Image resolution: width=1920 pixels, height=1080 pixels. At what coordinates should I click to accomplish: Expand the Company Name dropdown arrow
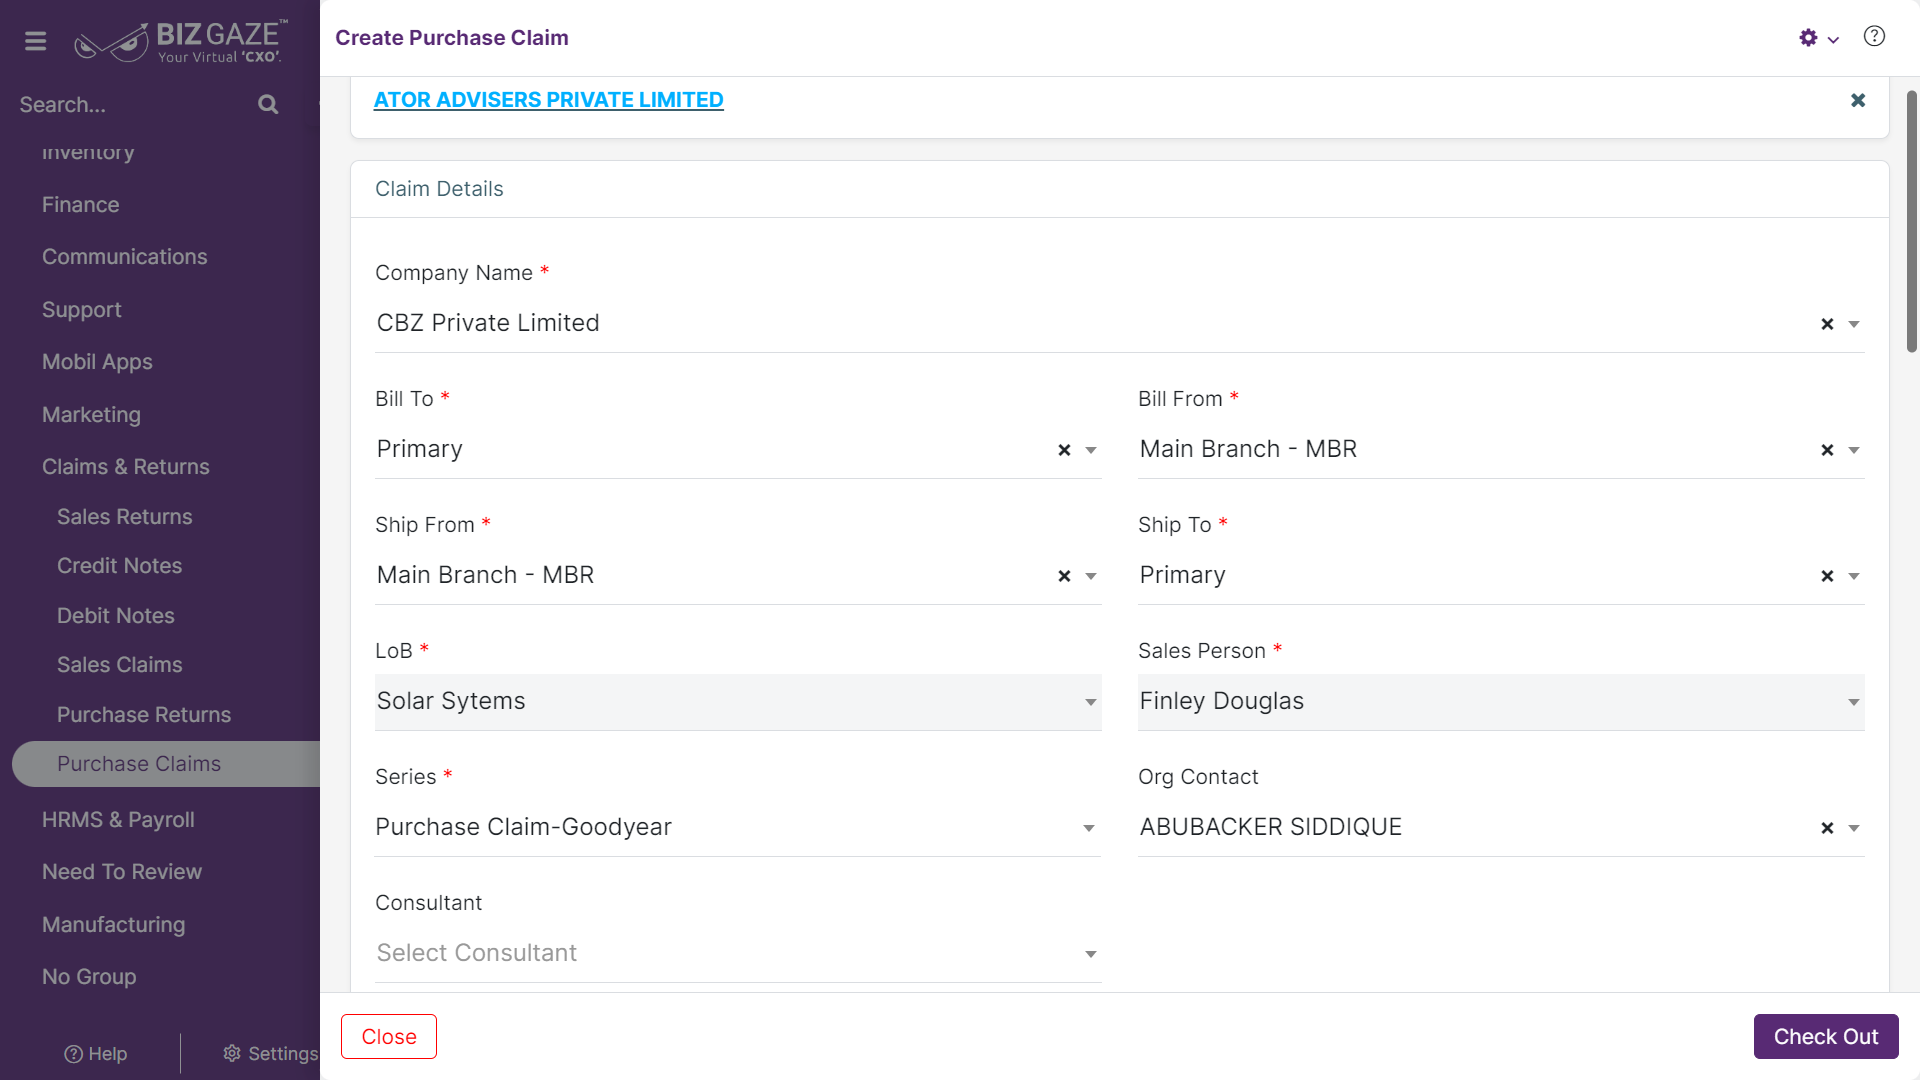(1854, 324)
